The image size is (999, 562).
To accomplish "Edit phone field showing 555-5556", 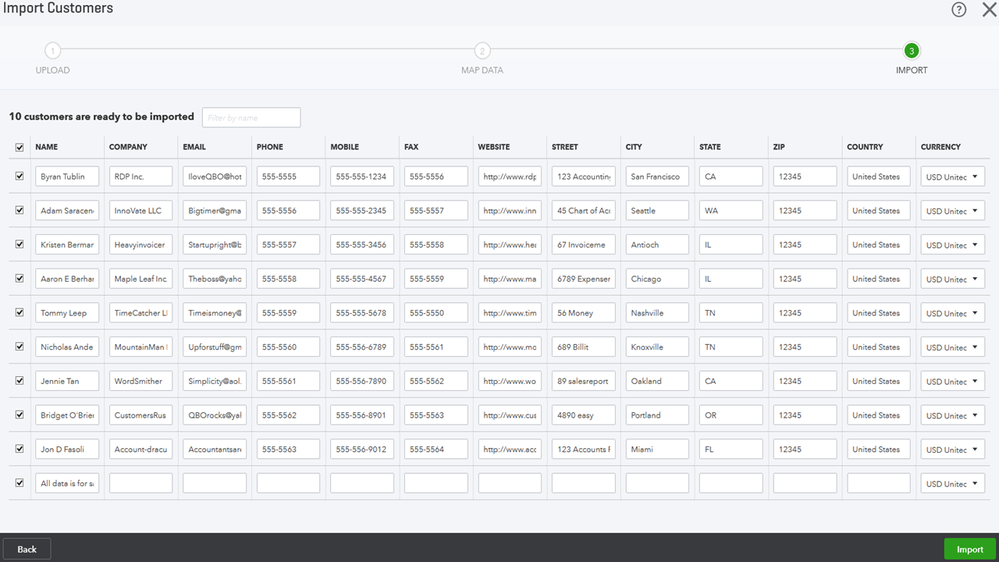I will (288, 211).
